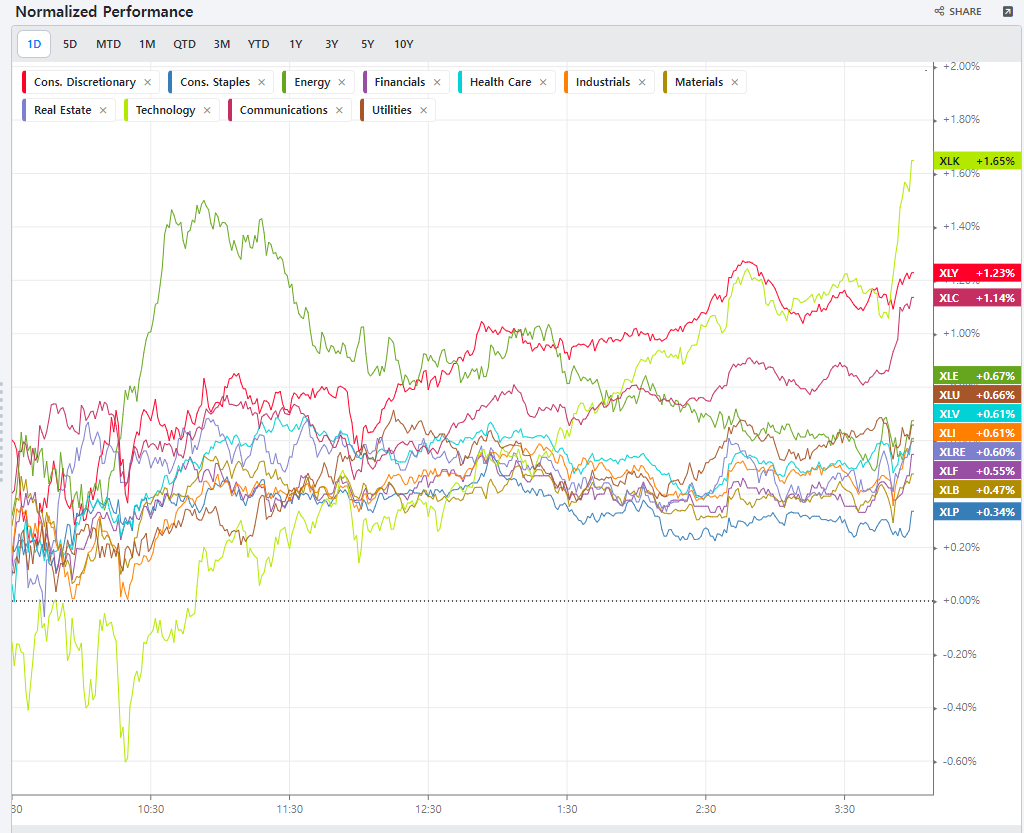The width and height of the screenshot is (1024, 833).
Task: Remove Real Estate using its X icon
Action: [103, 111]
